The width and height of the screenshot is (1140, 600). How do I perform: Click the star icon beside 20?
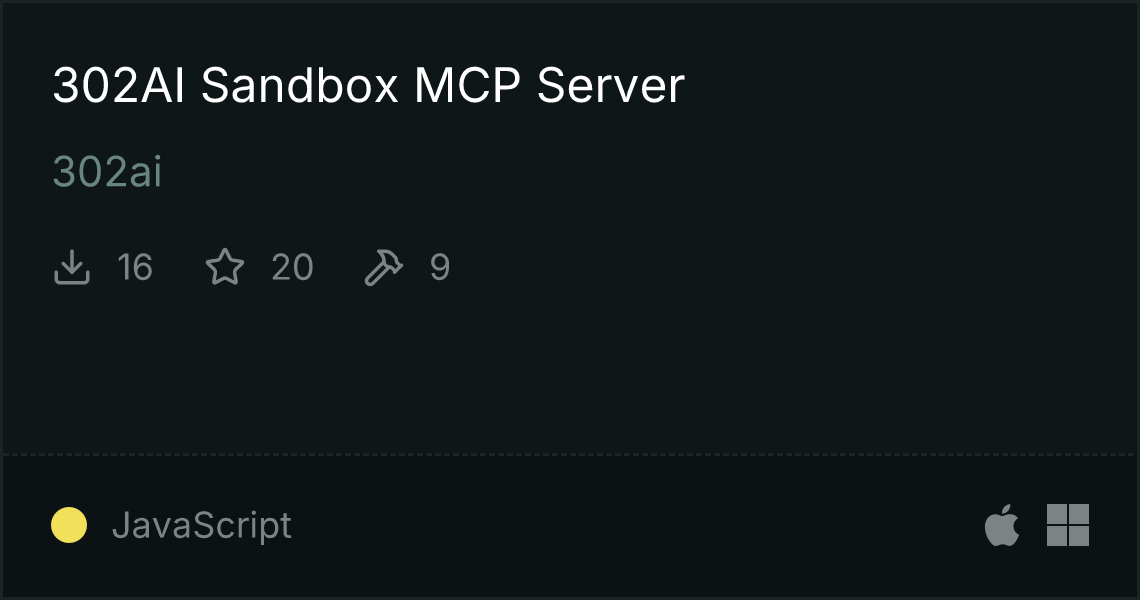click(x=225, y=267)
